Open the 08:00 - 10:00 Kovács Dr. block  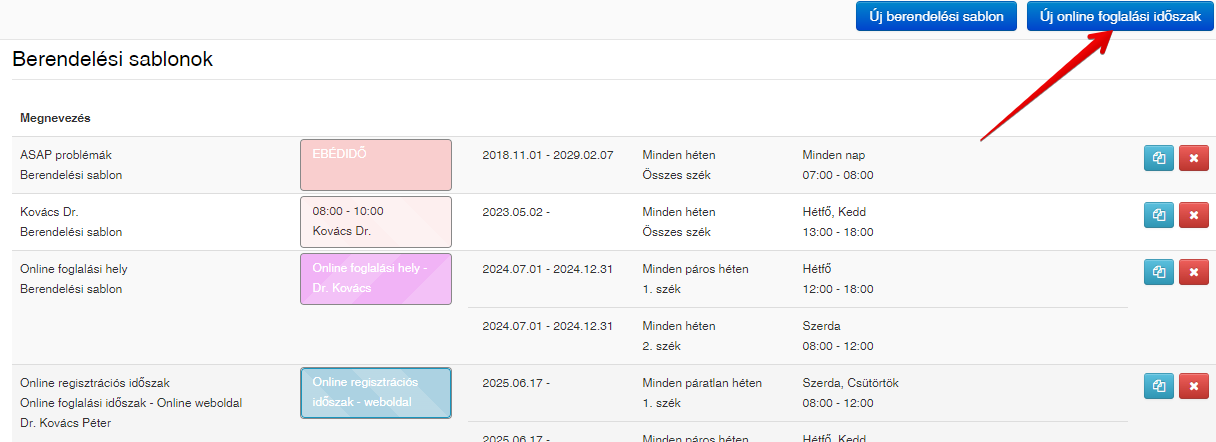click(376, 222)
